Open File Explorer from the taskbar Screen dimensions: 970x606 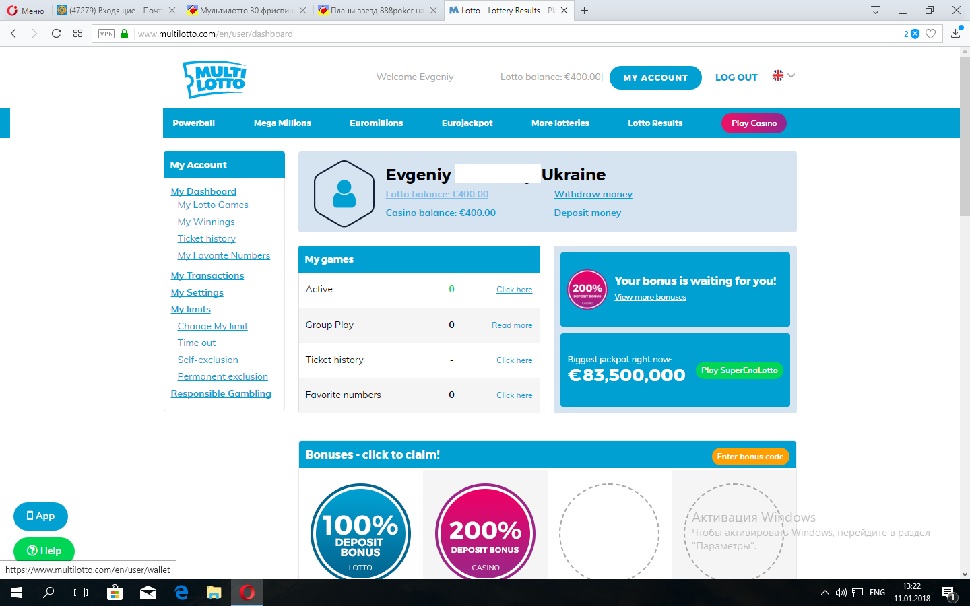pyautogui.click(x=214, y=592)
